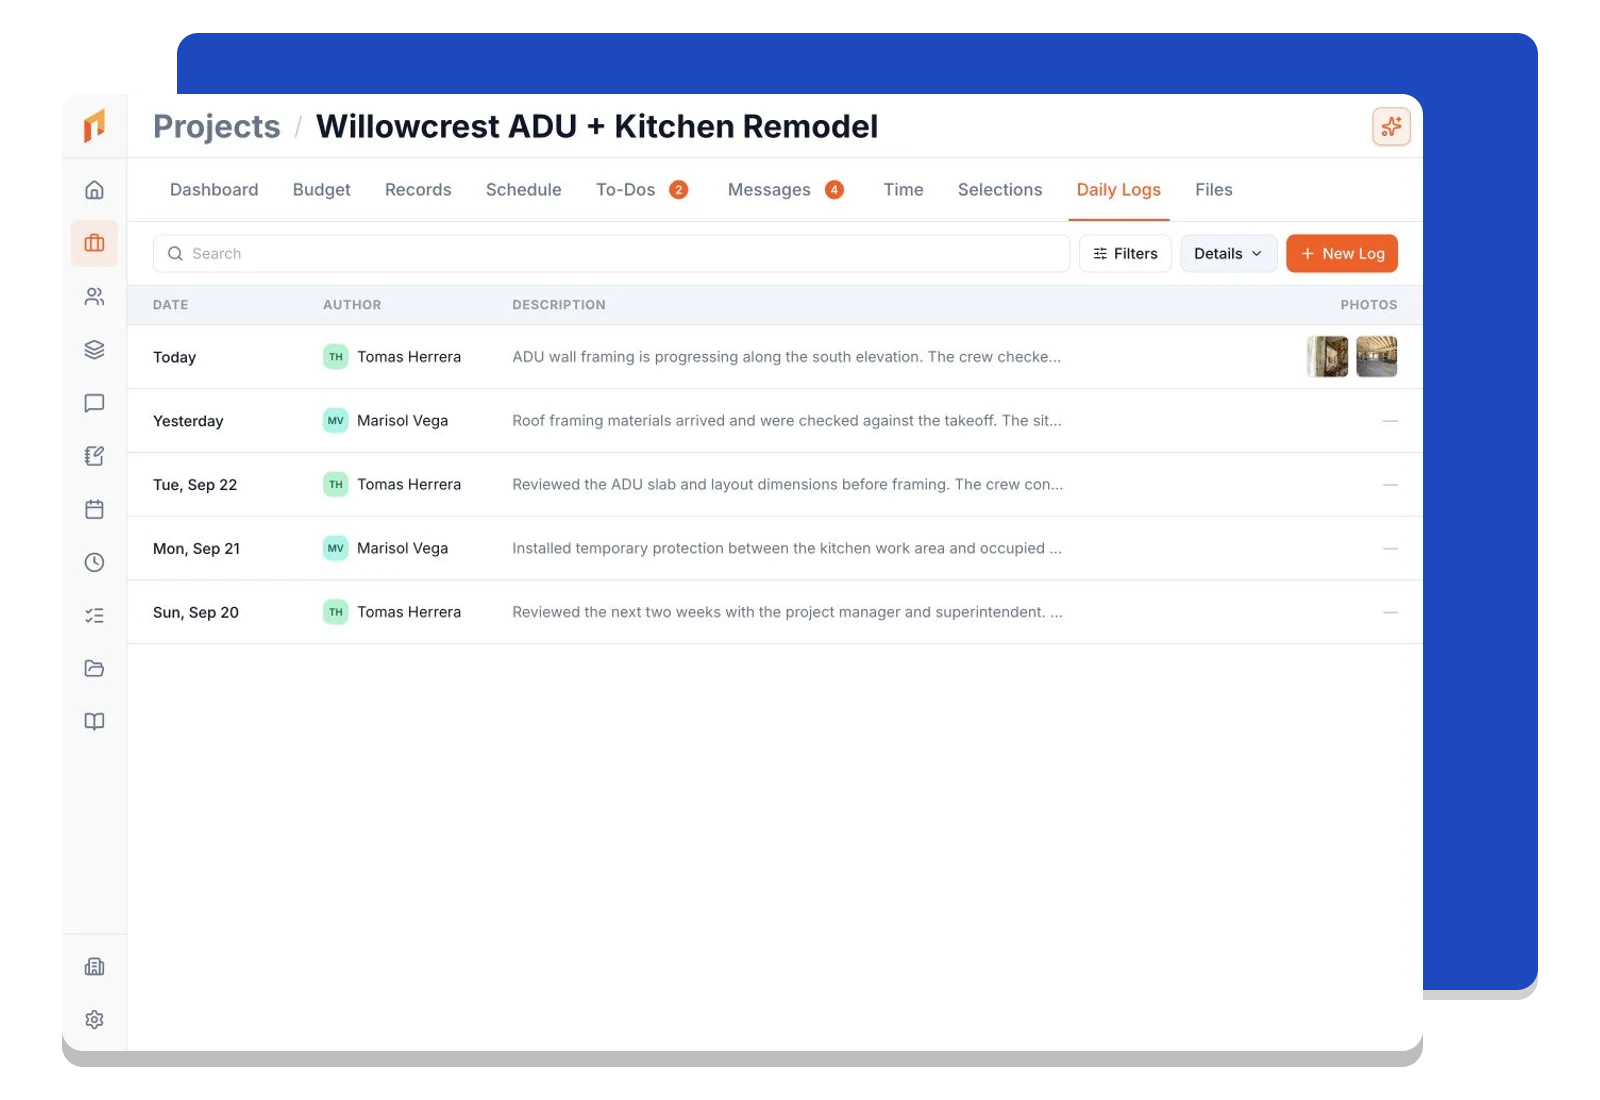The image size is (1600, 1100).
Task: Open first photo thumbnail in Today's log
Action: [1328, 357]
